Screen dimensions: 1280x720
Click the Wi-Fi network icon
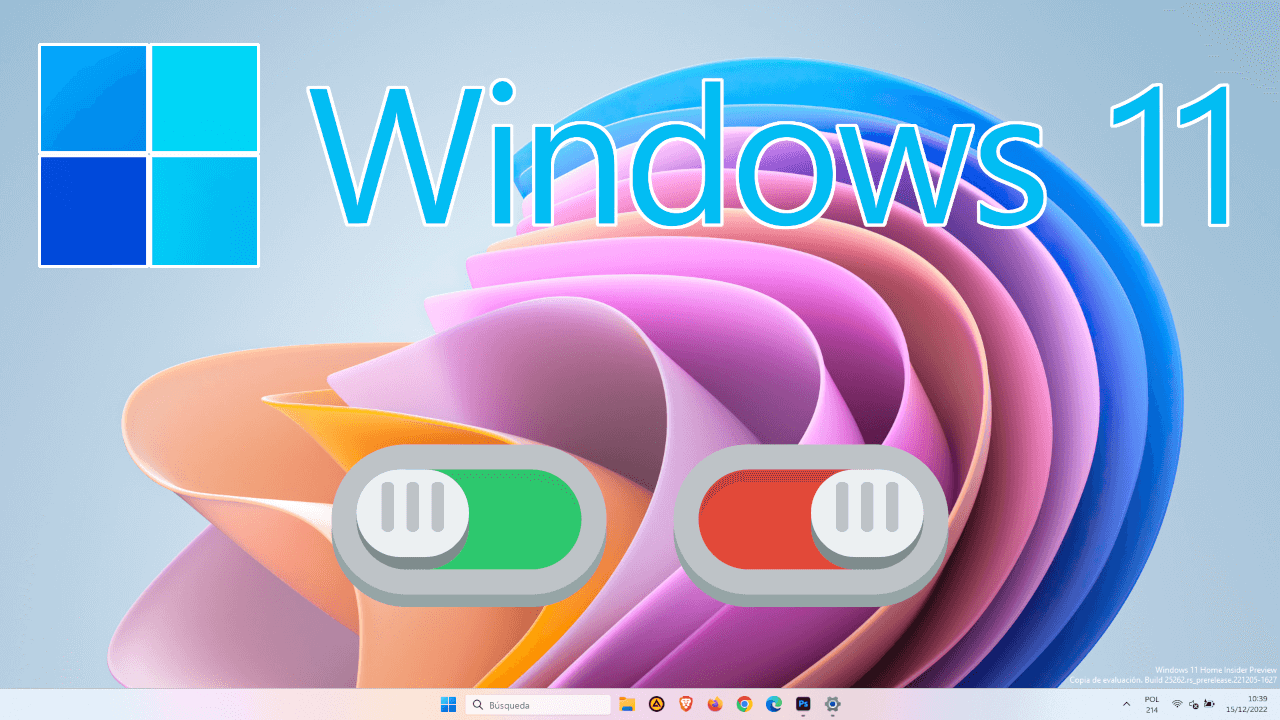1177,704
